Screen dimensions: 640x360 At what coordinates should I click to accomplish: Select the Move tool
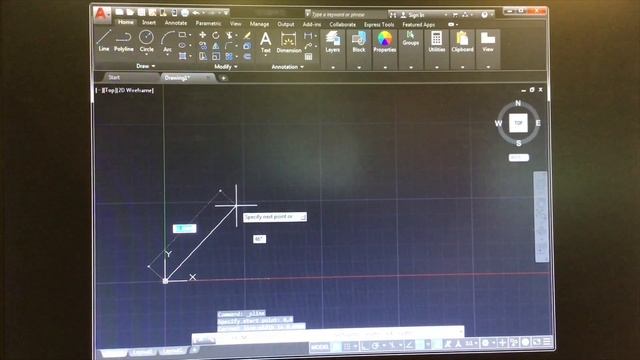[202, 35]
